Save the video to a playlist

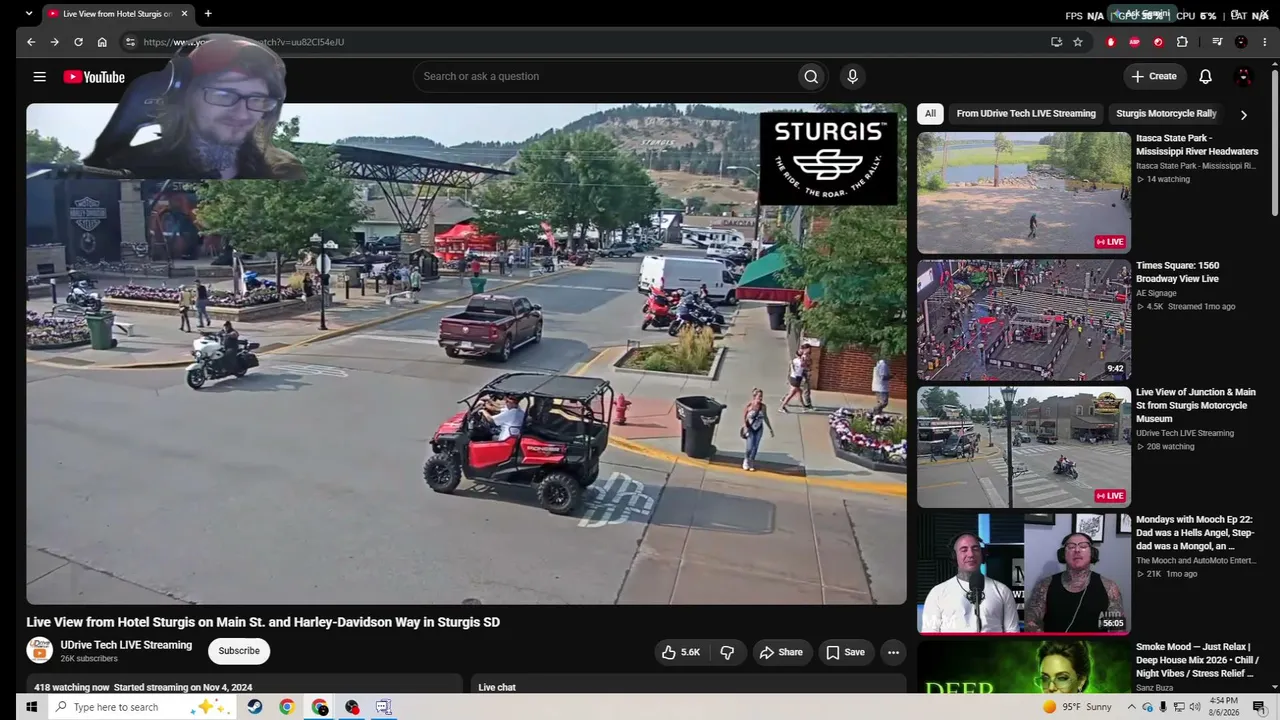click(x=845, y=652)
